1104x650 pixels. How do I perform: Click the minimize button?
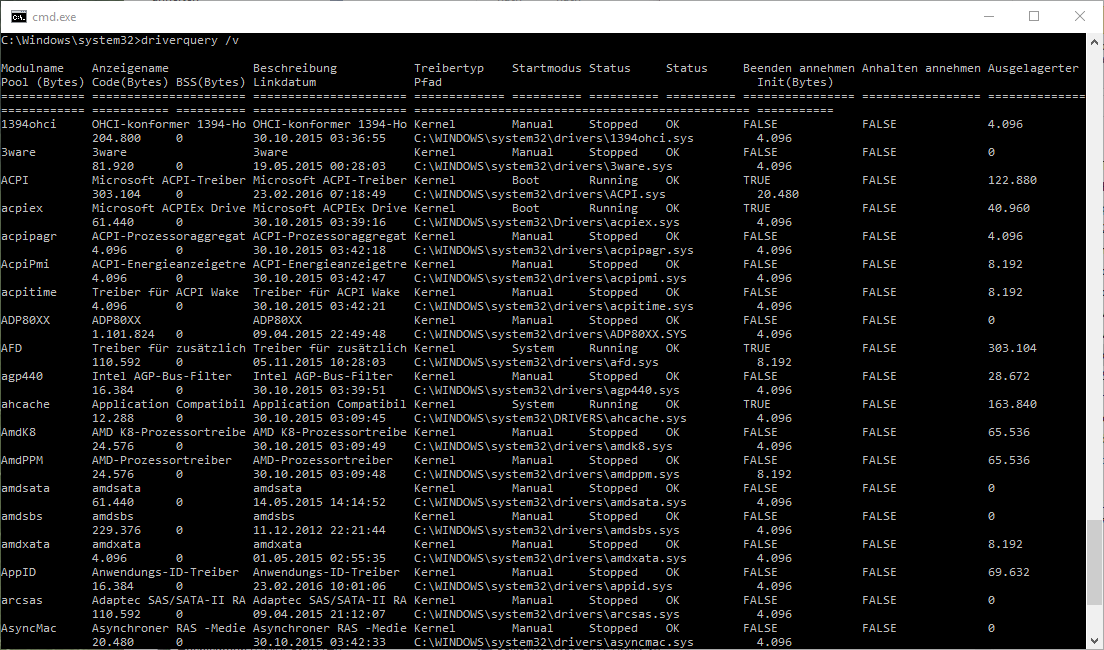pyautogui.click(x=988, y=16)
